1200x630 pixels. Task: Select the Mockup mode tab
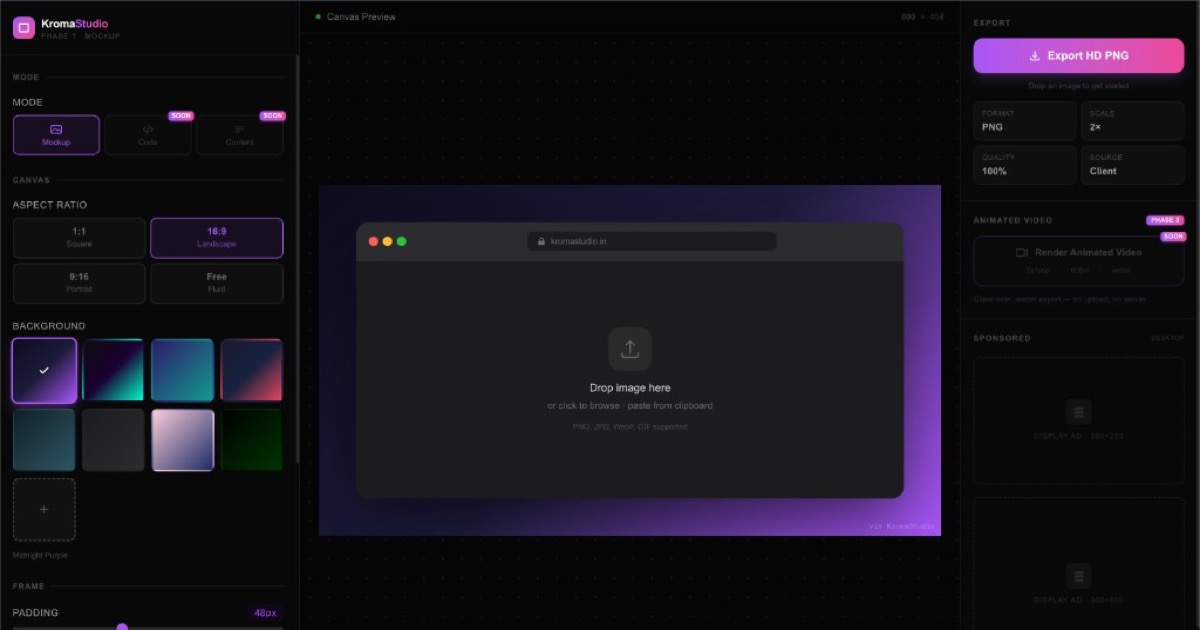coord(56,135)
